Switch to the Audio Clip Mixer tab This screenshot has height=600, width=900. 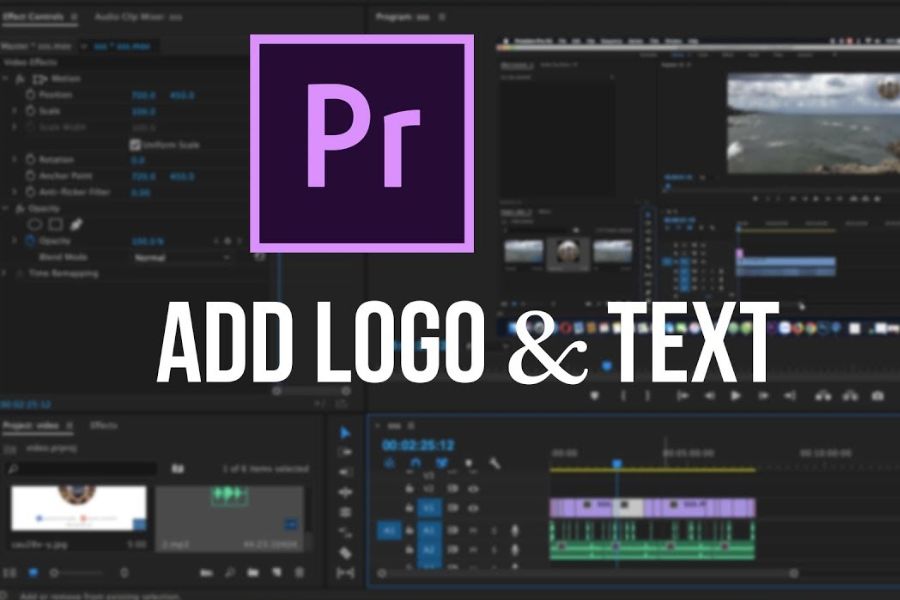click(138, 17)
